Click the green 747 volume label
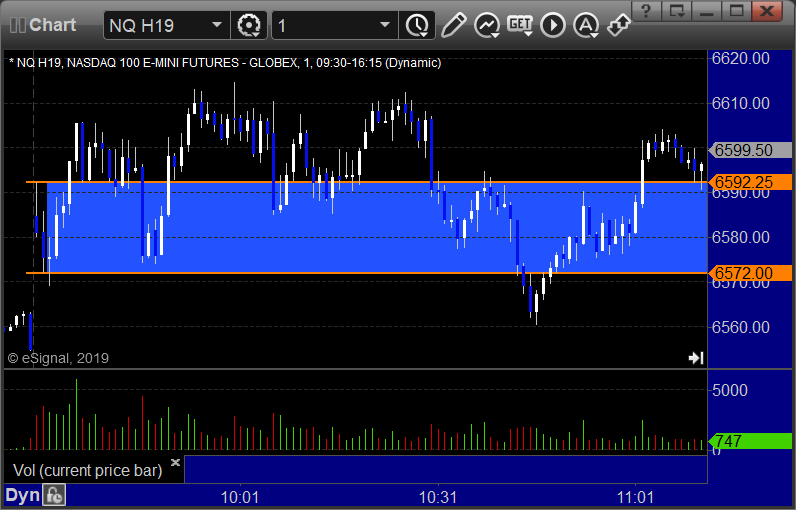This screenshot has width=796, height=510. (749, 440)
